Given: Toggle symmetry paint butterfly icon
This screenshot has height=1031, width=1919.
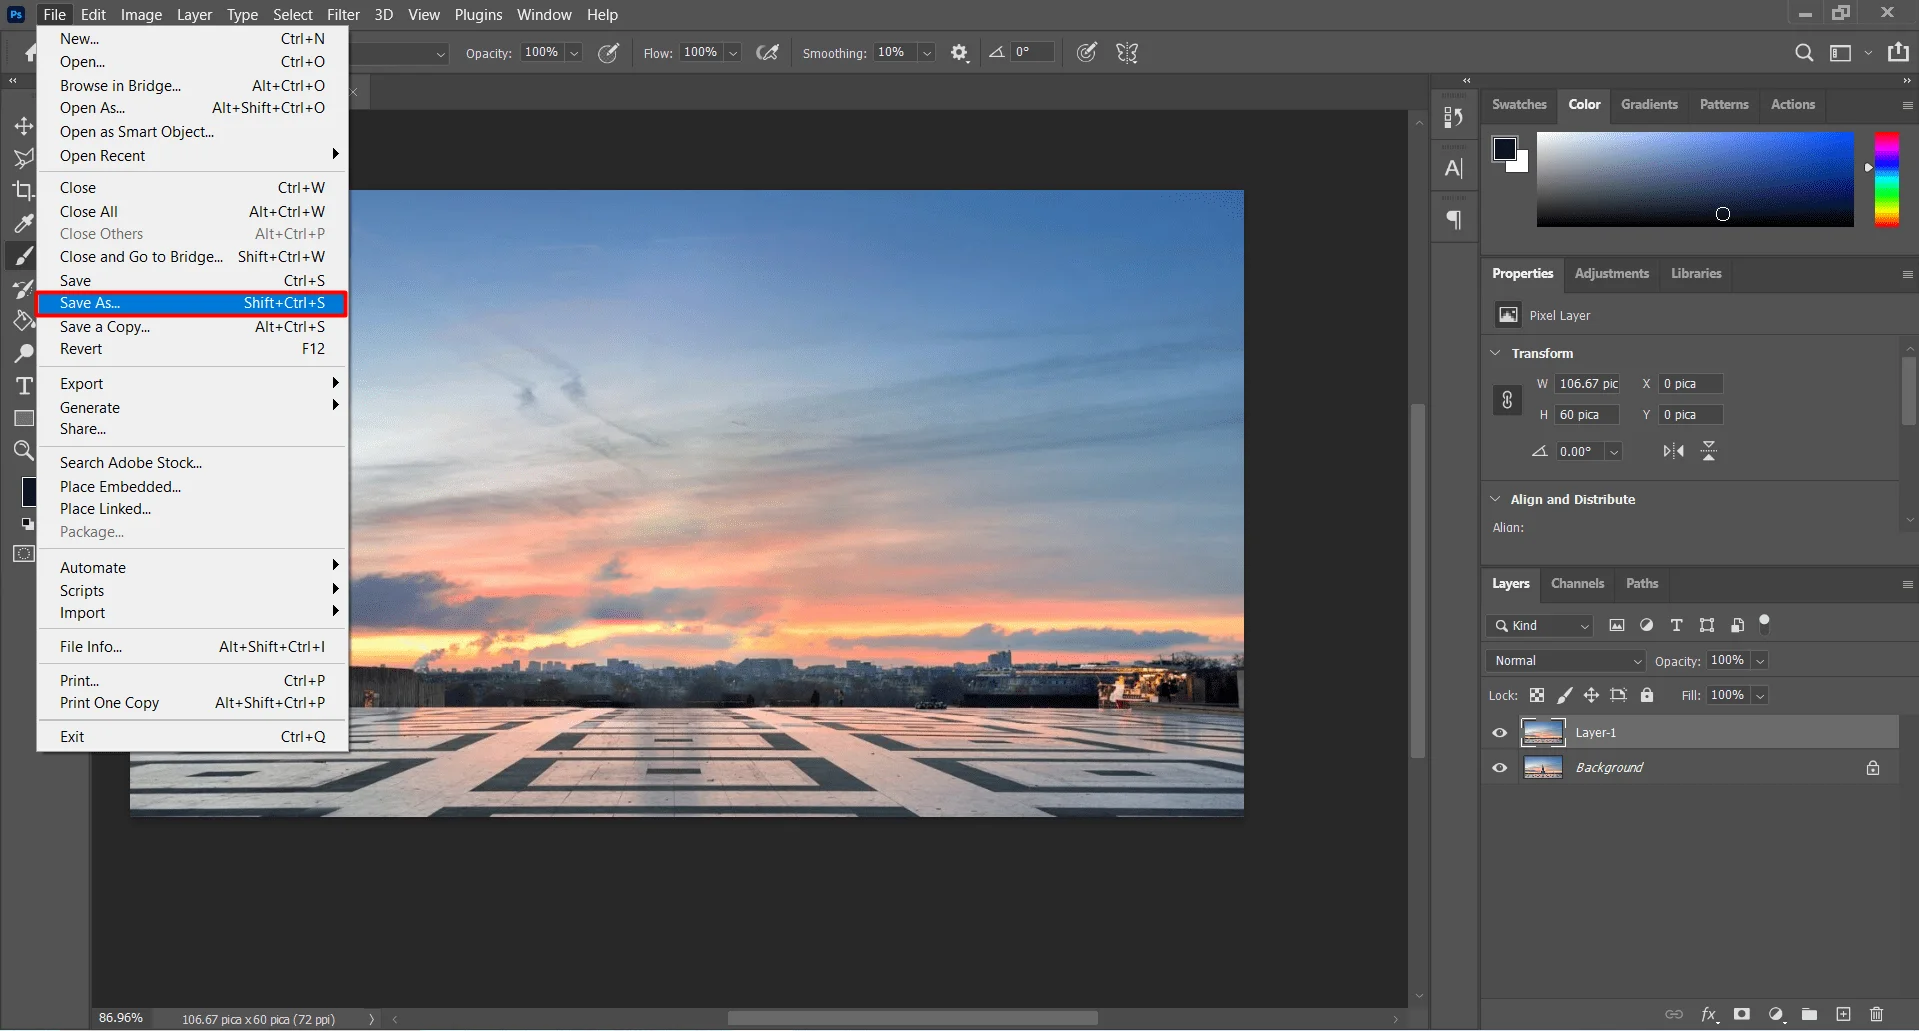Looking at the screenshot, I should [1127, 53].
